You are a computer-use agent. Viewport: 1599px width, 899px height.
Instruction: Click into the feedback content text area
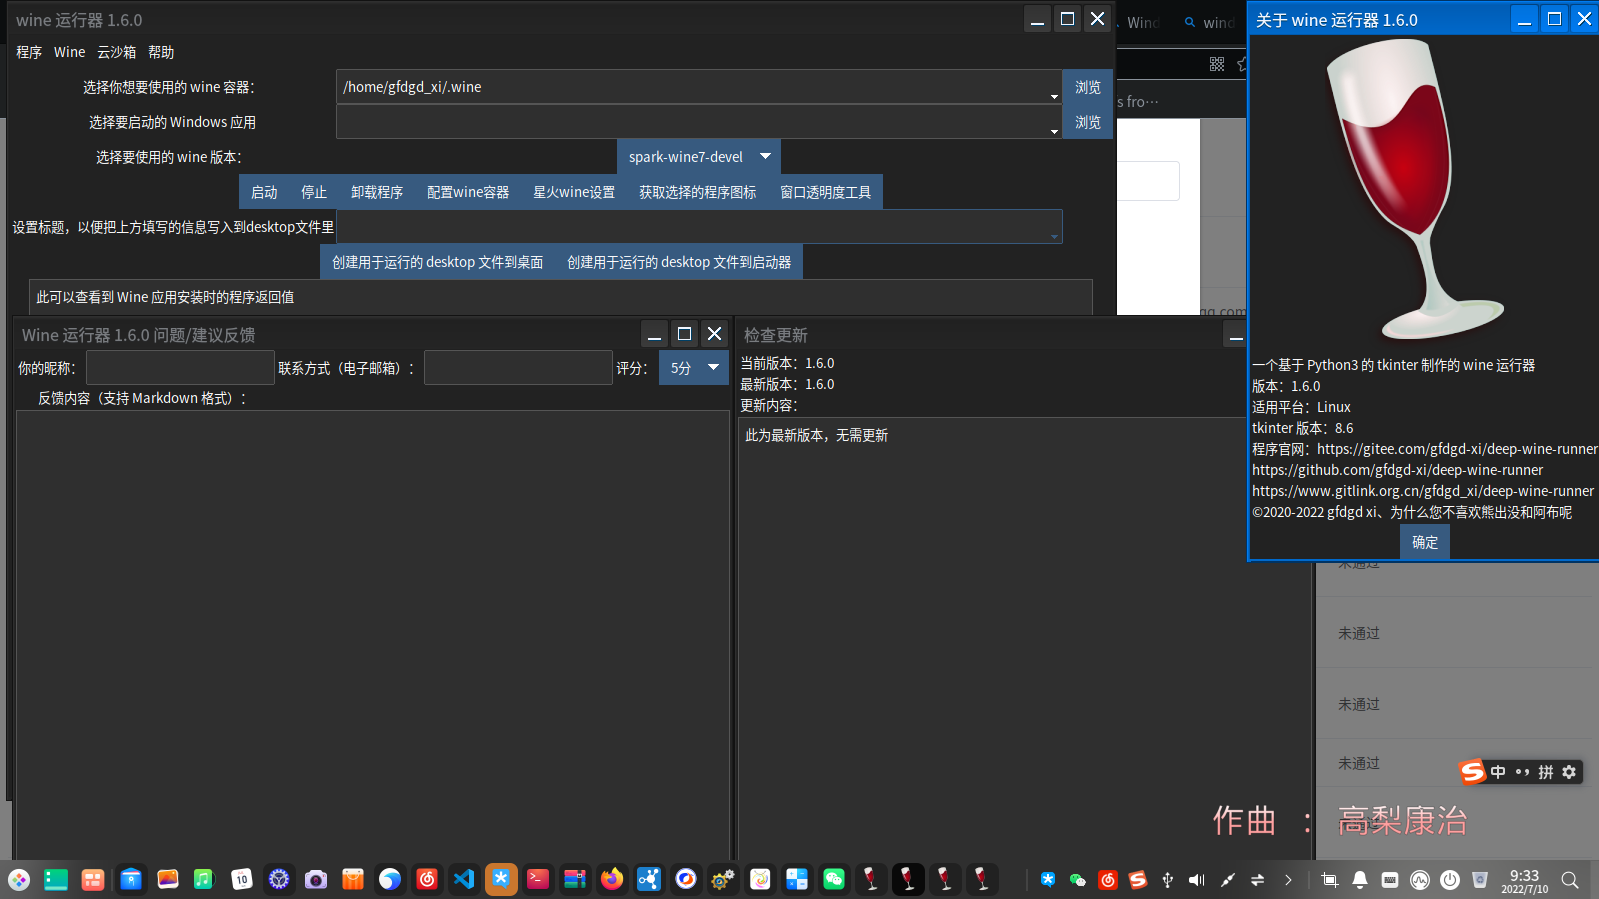(372, 635)
